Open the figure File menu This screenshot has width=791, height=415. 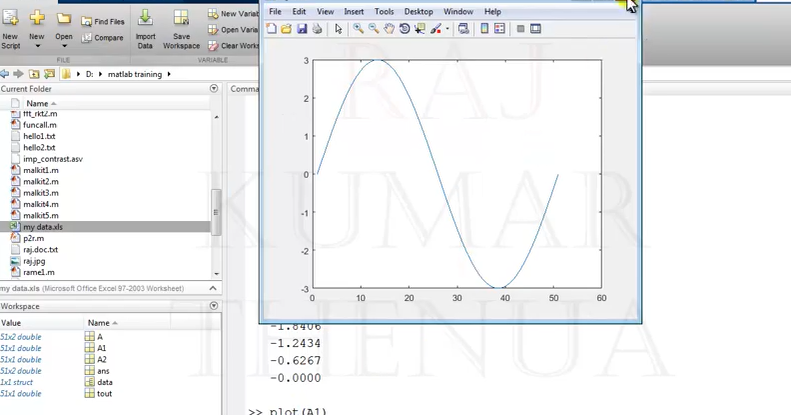pos(275,11)
